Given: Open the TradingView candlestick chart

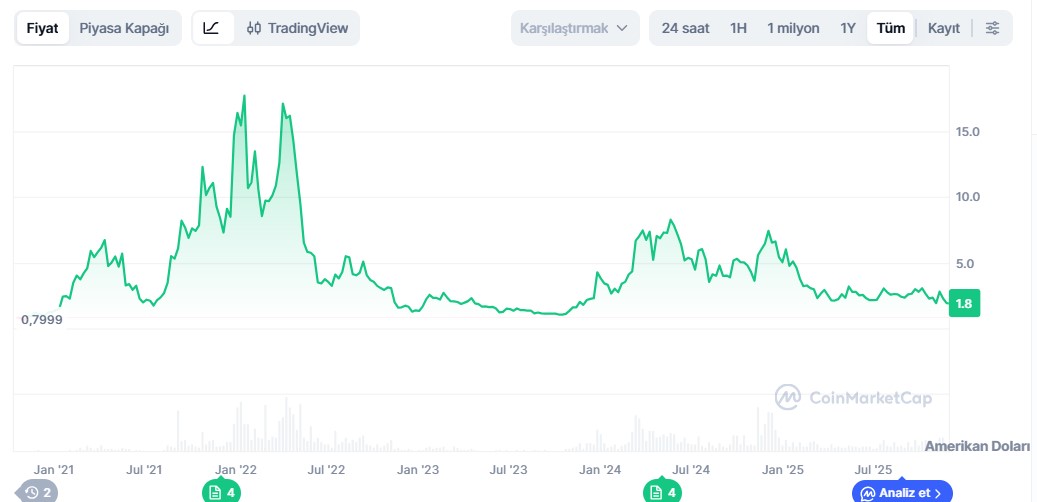Looking at the screenshot, I should pyautogui.click(x=297, y=28).
